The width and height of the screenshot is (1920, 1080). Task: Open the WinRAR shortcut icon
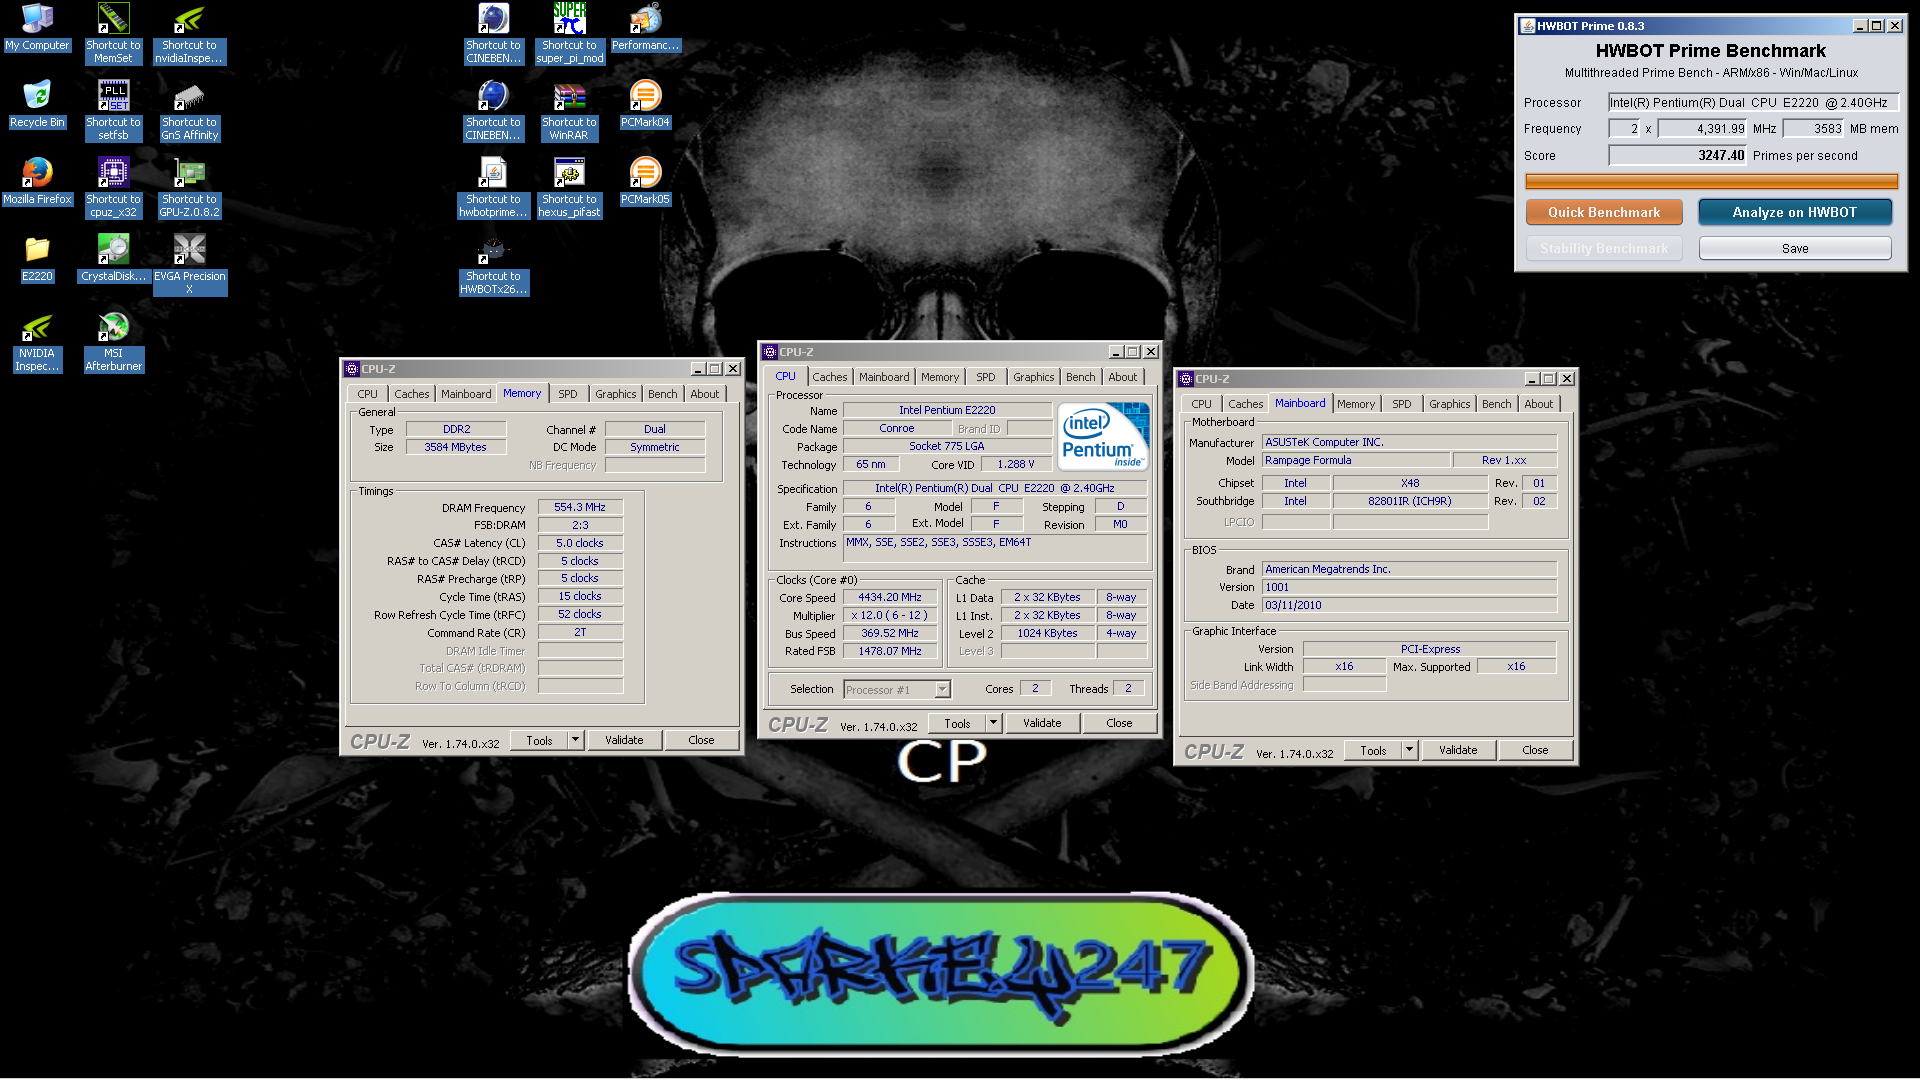[x=569, y=110]
